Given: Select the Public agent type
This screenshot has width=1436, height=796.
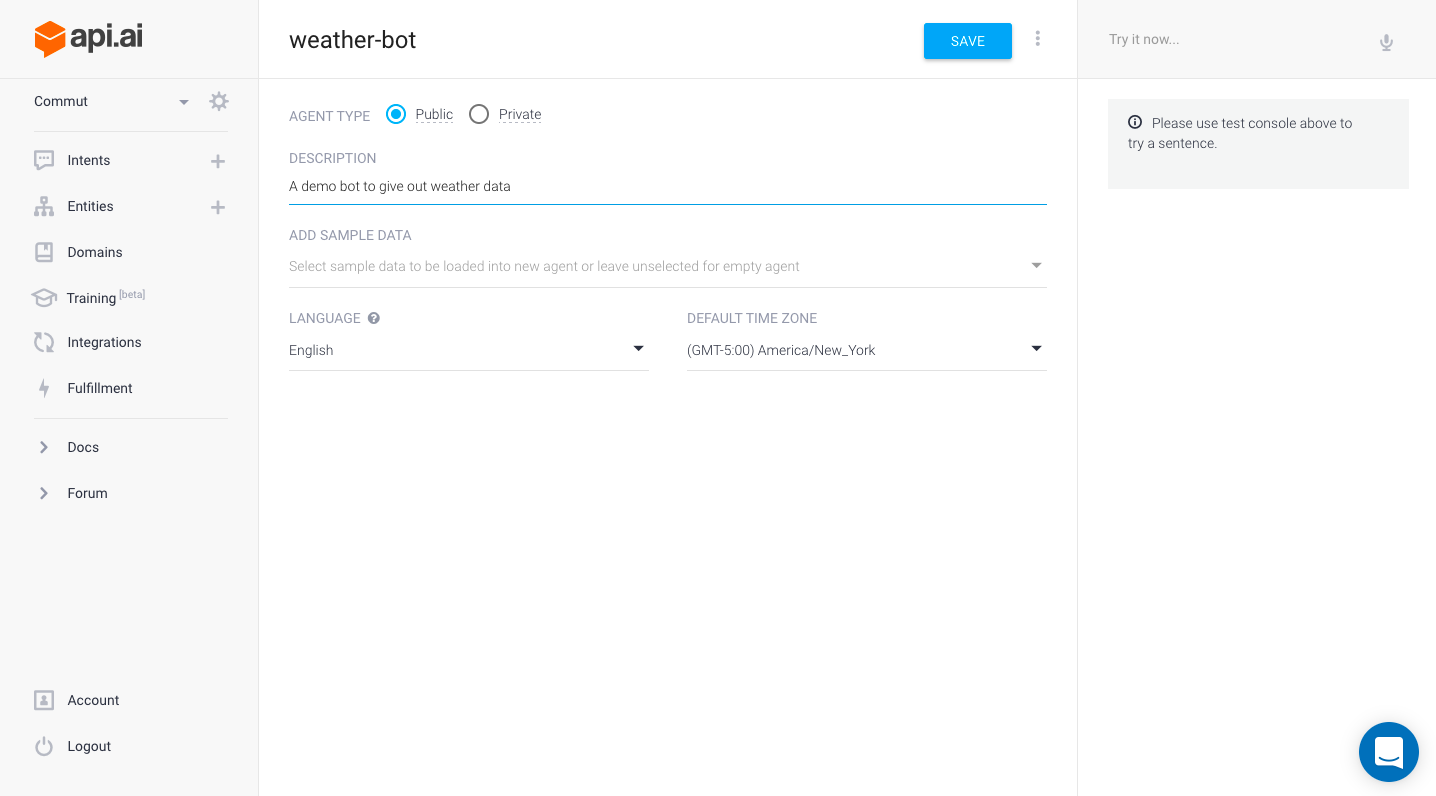Looking at the screenshot, I should tap(396, 114).
